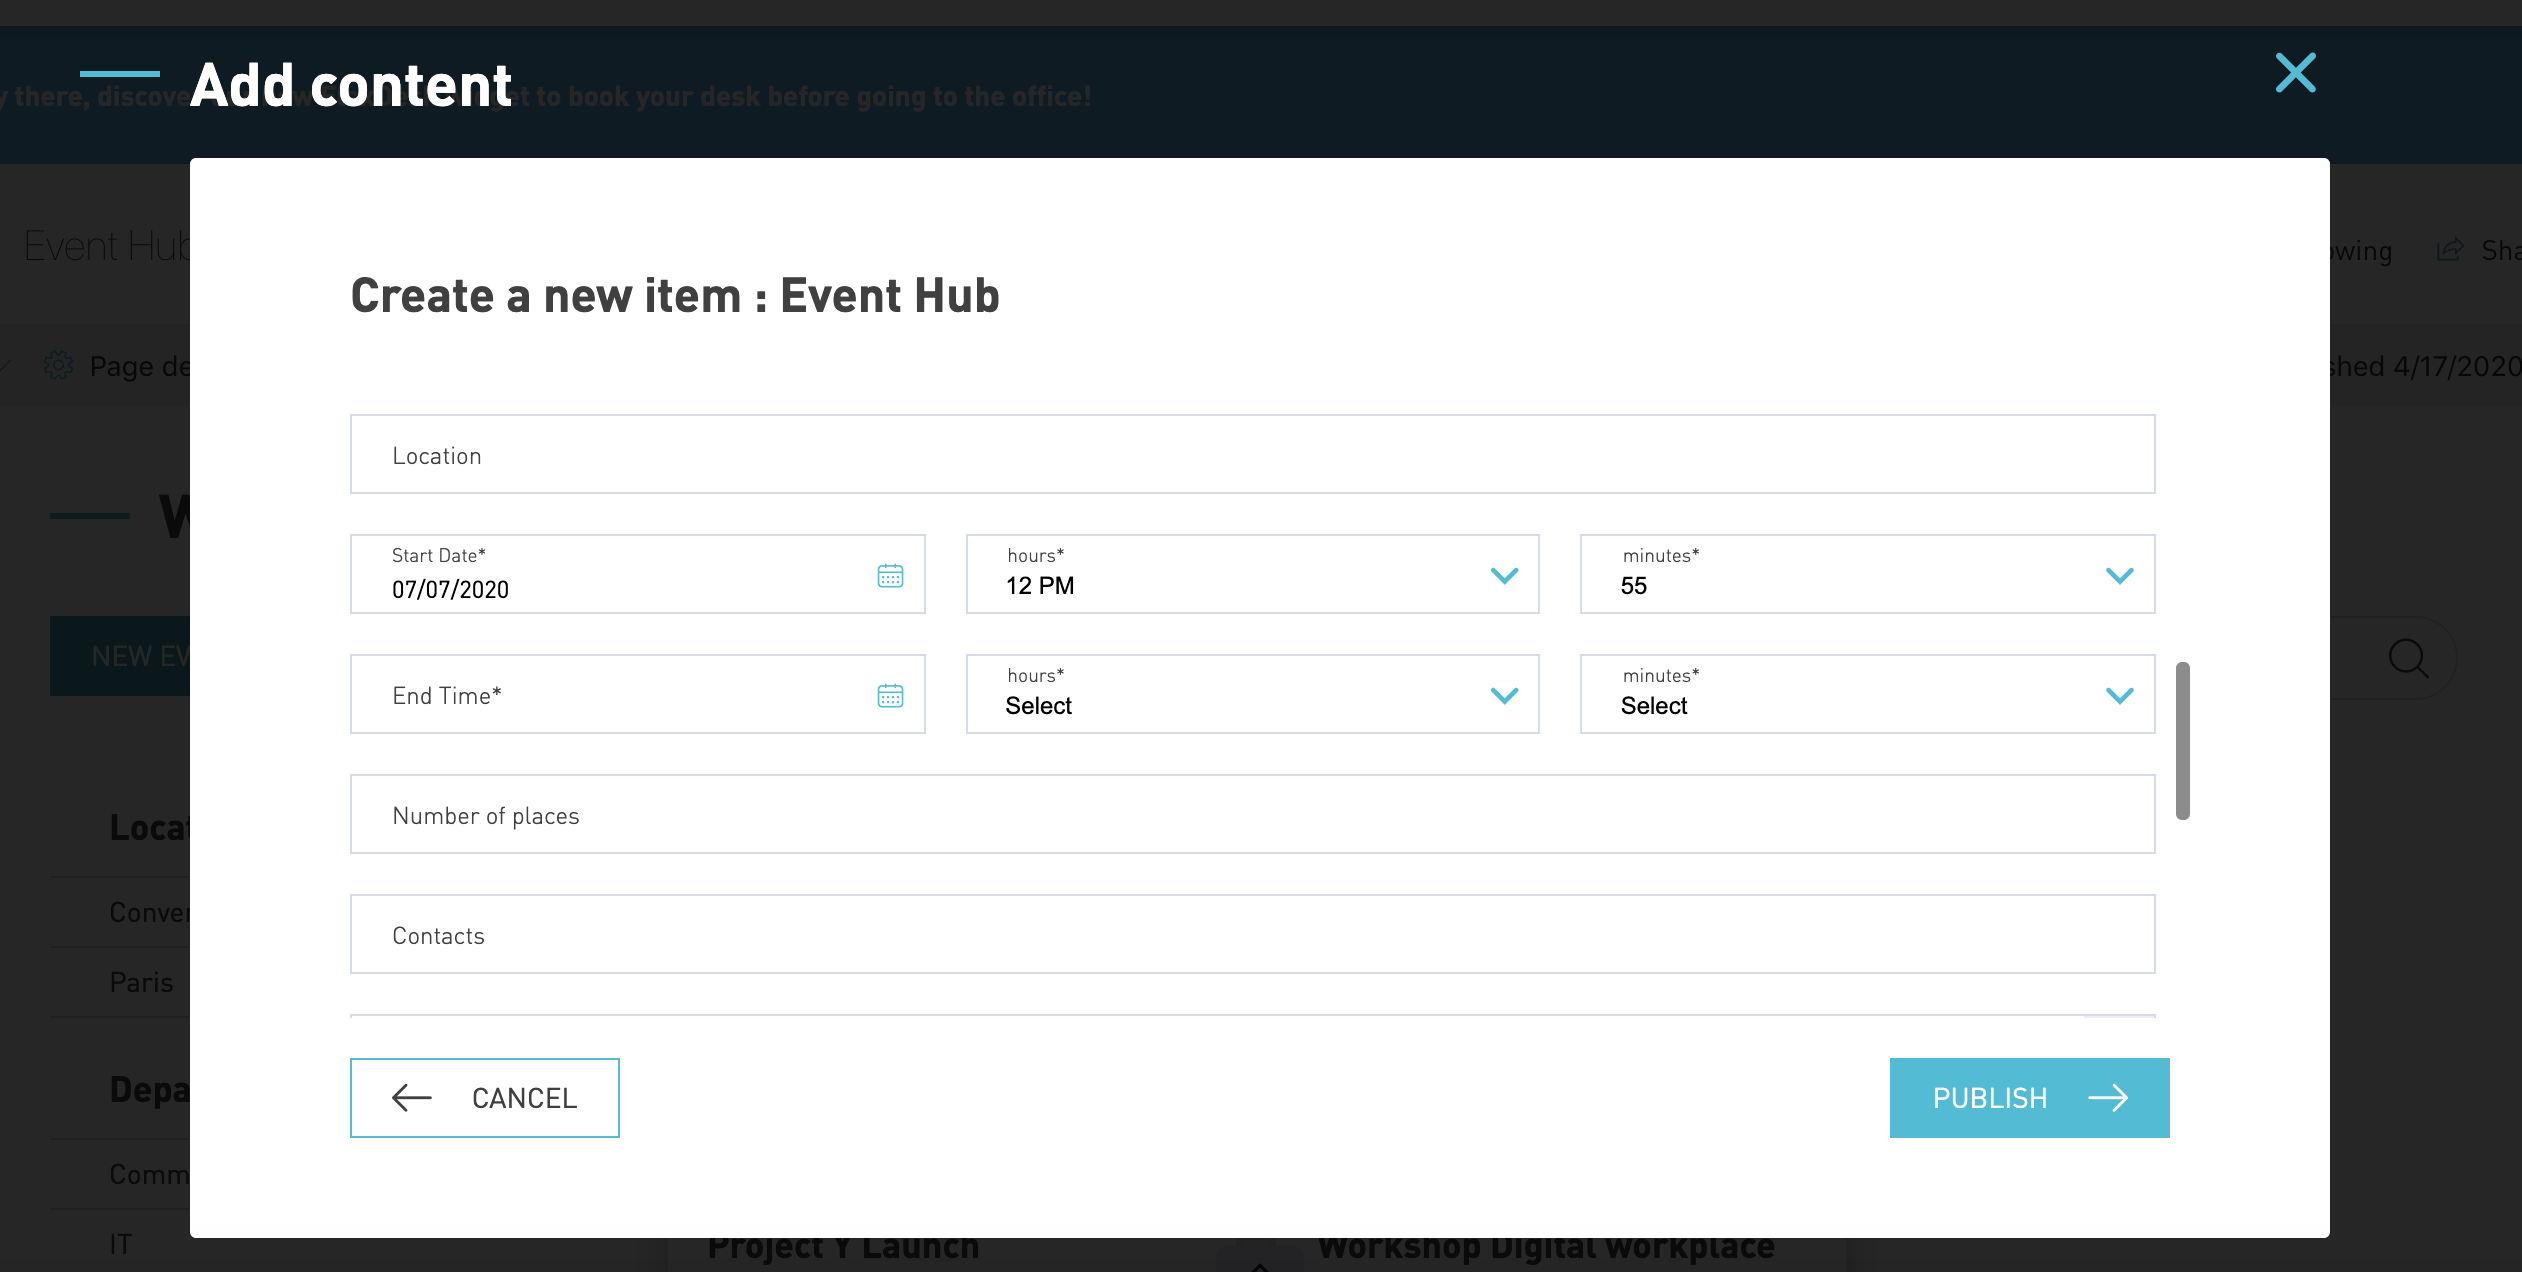
Task: Click the PUBLISH button
Action: (x=2029, y=1098)
